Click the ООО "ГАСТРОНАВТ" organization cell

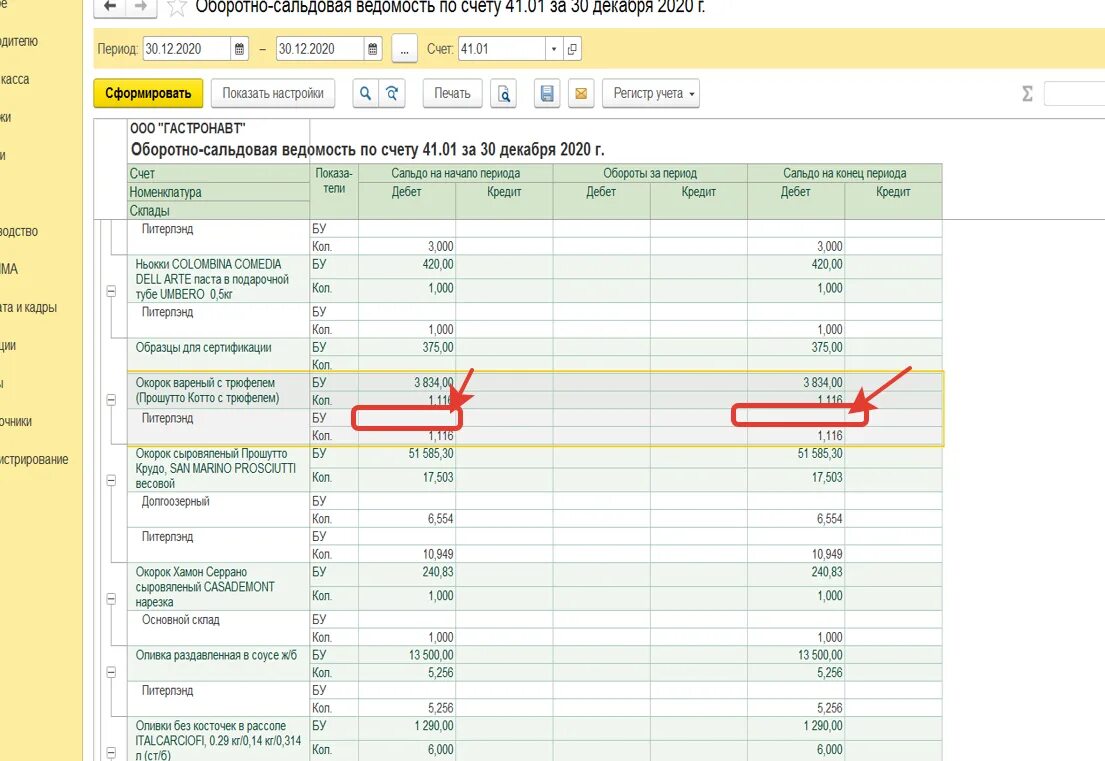218,128
